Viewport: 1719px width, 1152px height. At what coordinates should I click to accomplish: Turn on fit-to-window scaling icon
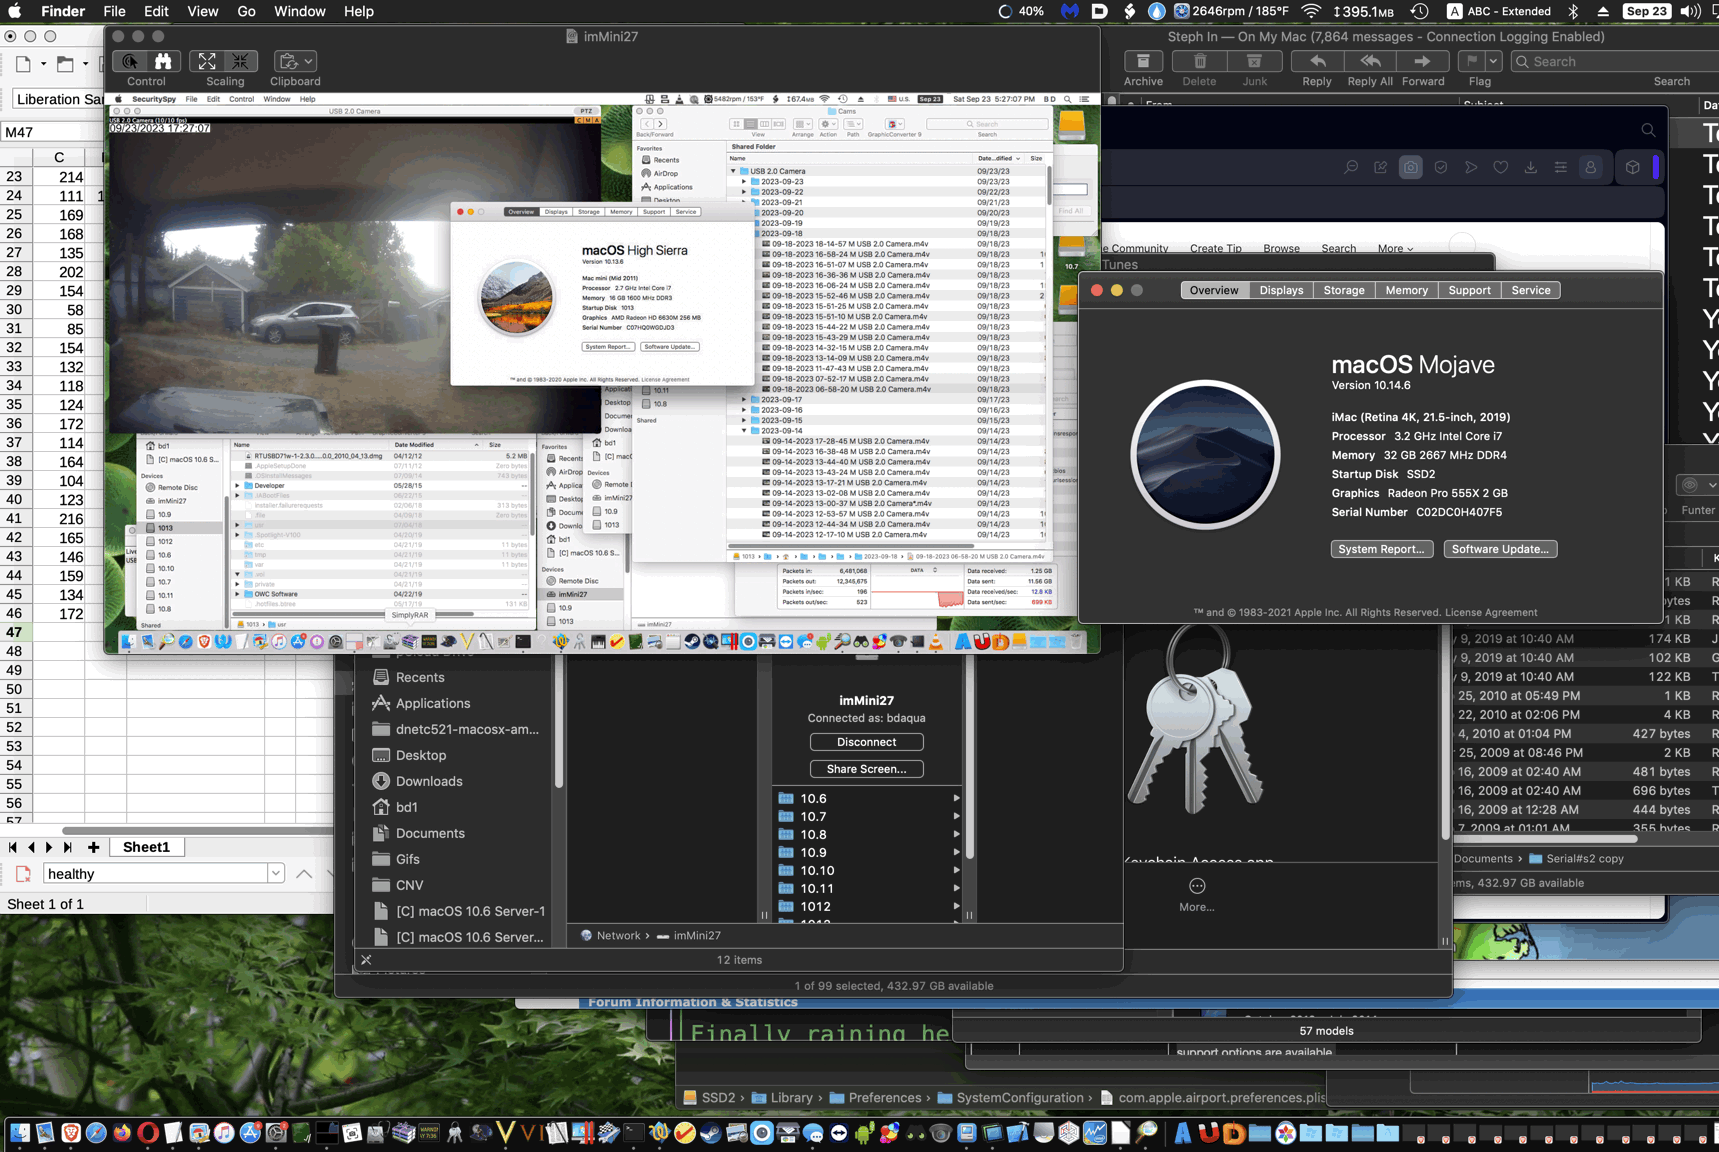click(207, 62)
